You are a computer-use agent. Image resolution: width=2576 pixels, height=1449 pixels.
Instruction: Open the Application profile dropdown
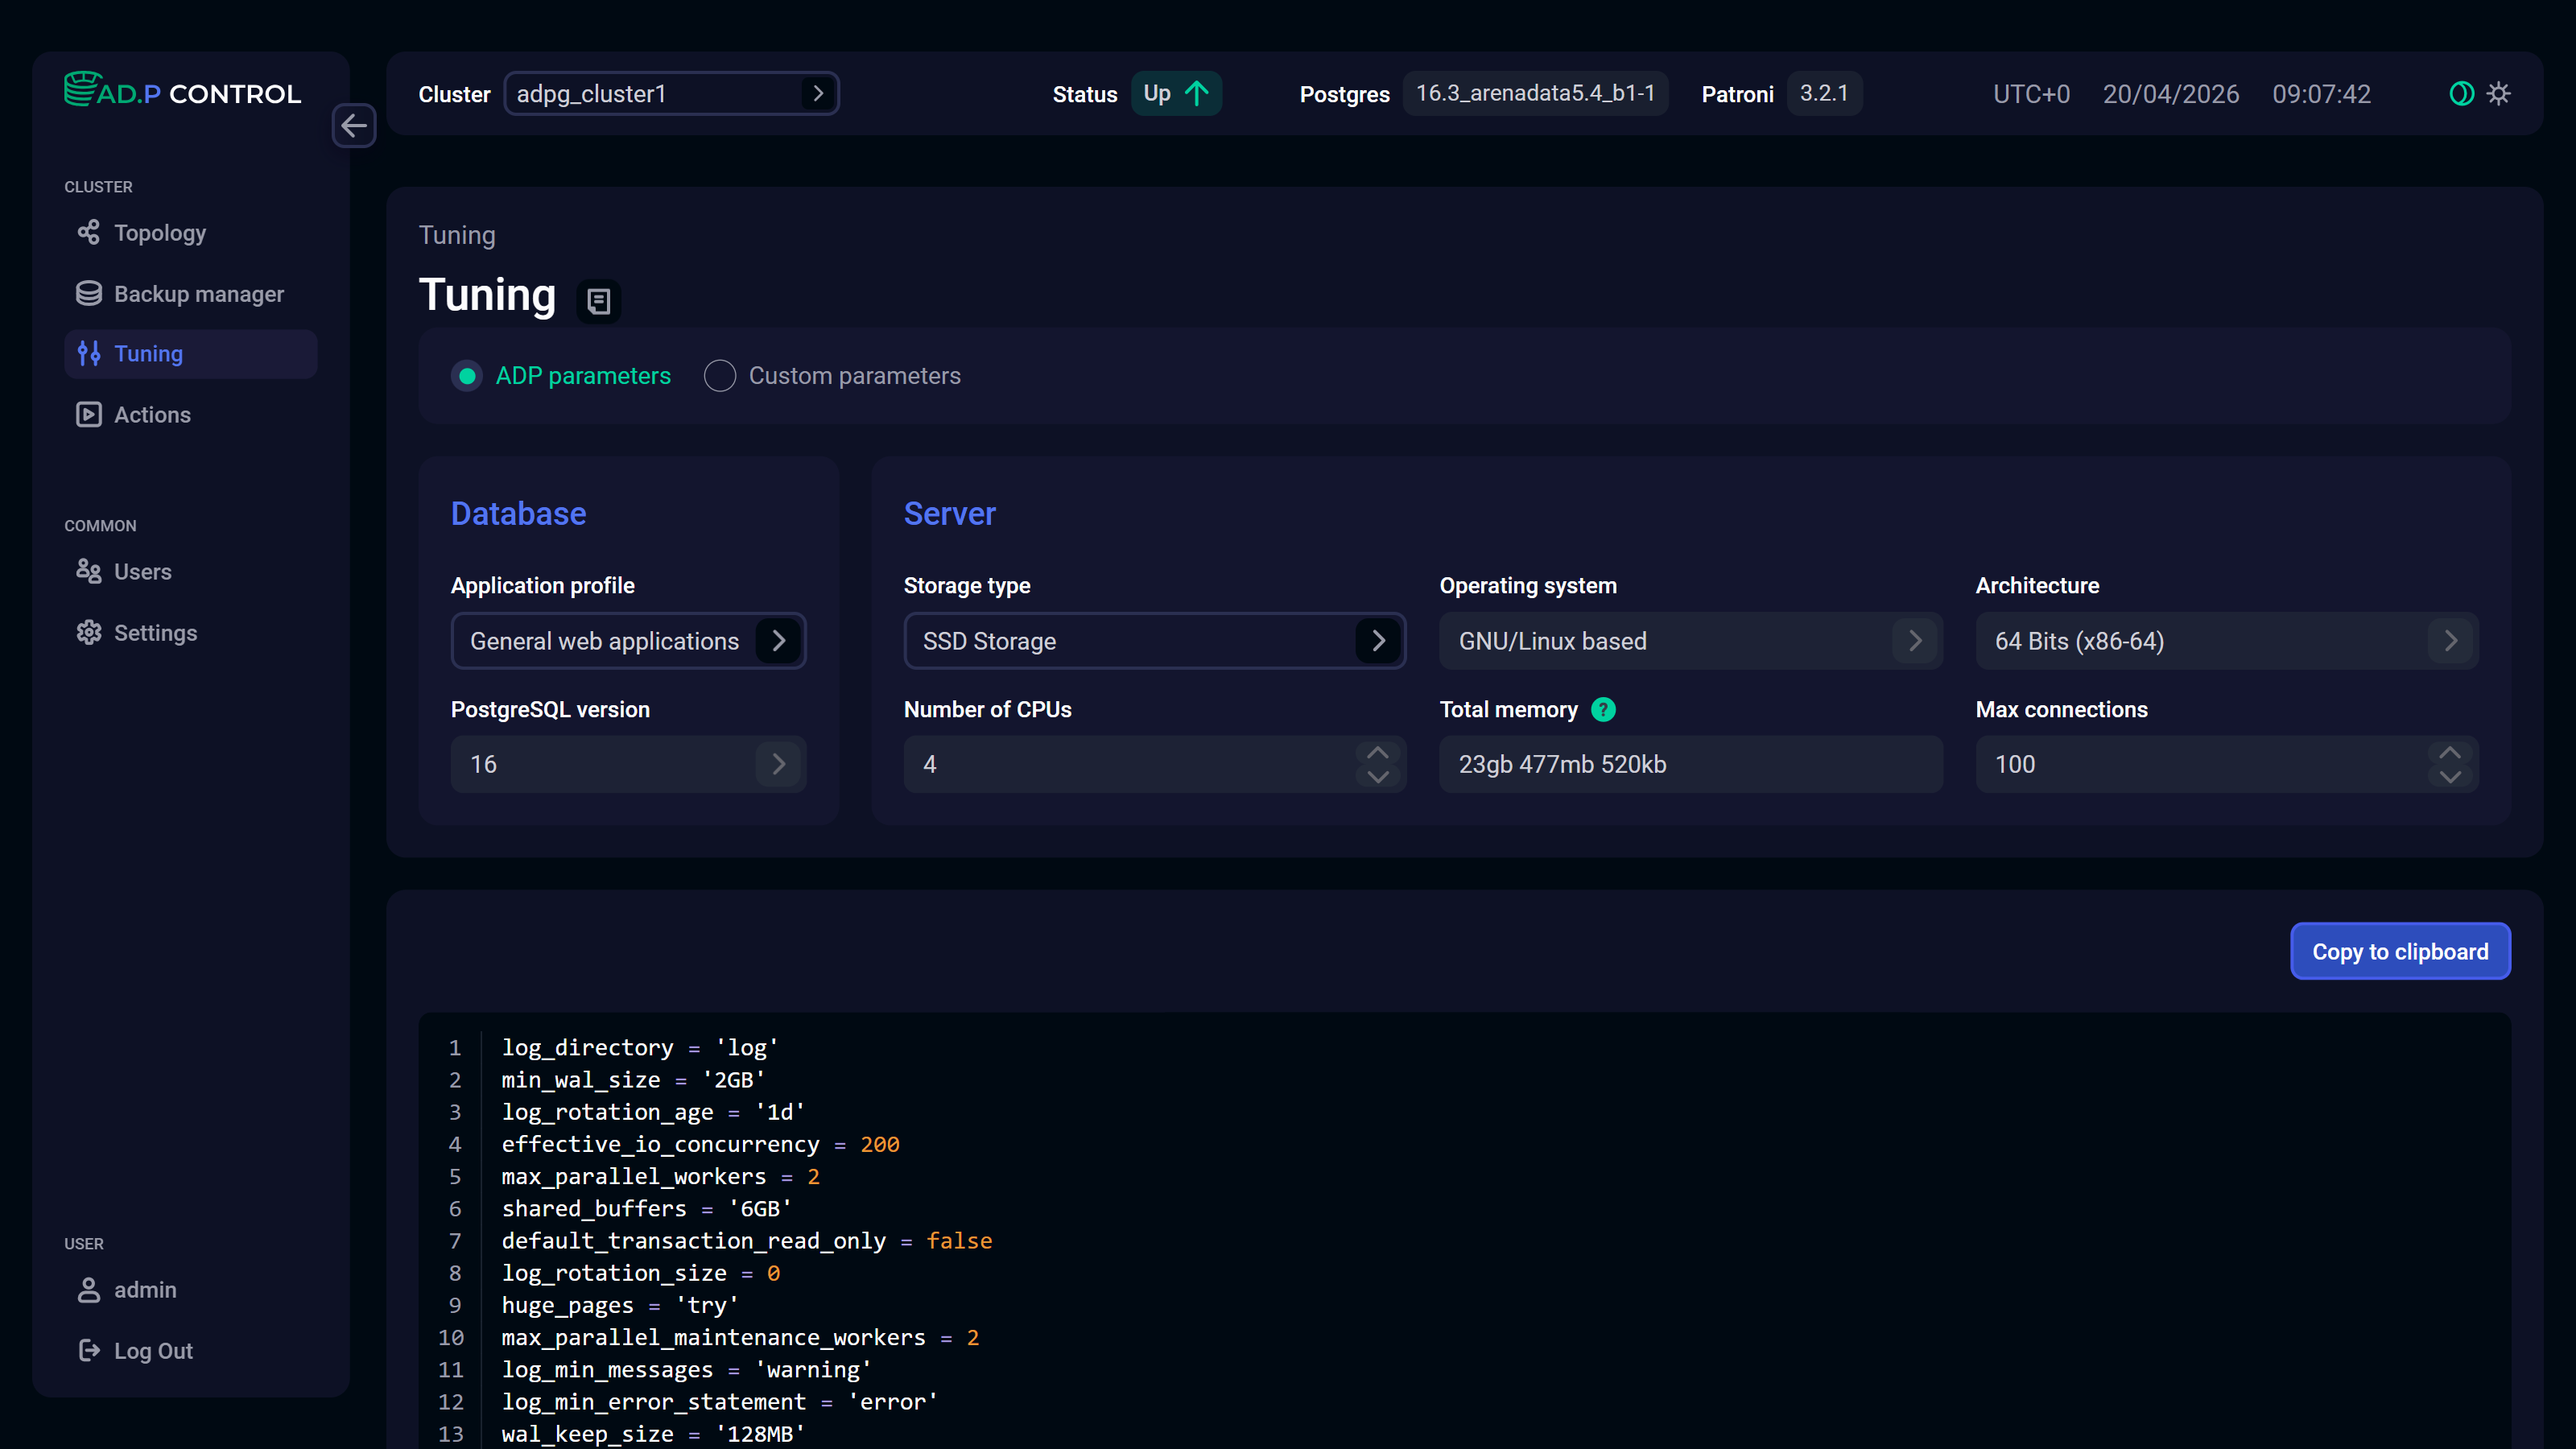pyautogui.click(x=628, y=641)
